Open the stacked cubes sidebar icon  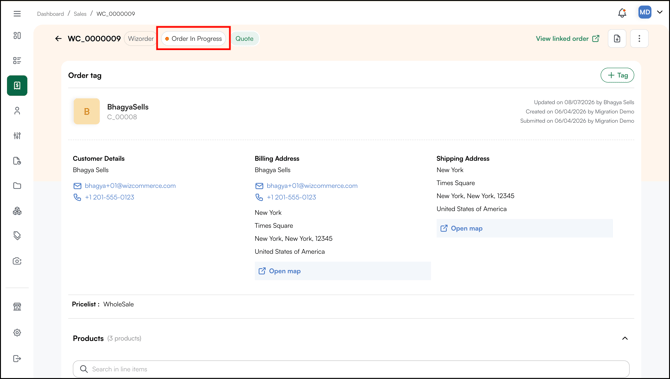coord(17,211)
